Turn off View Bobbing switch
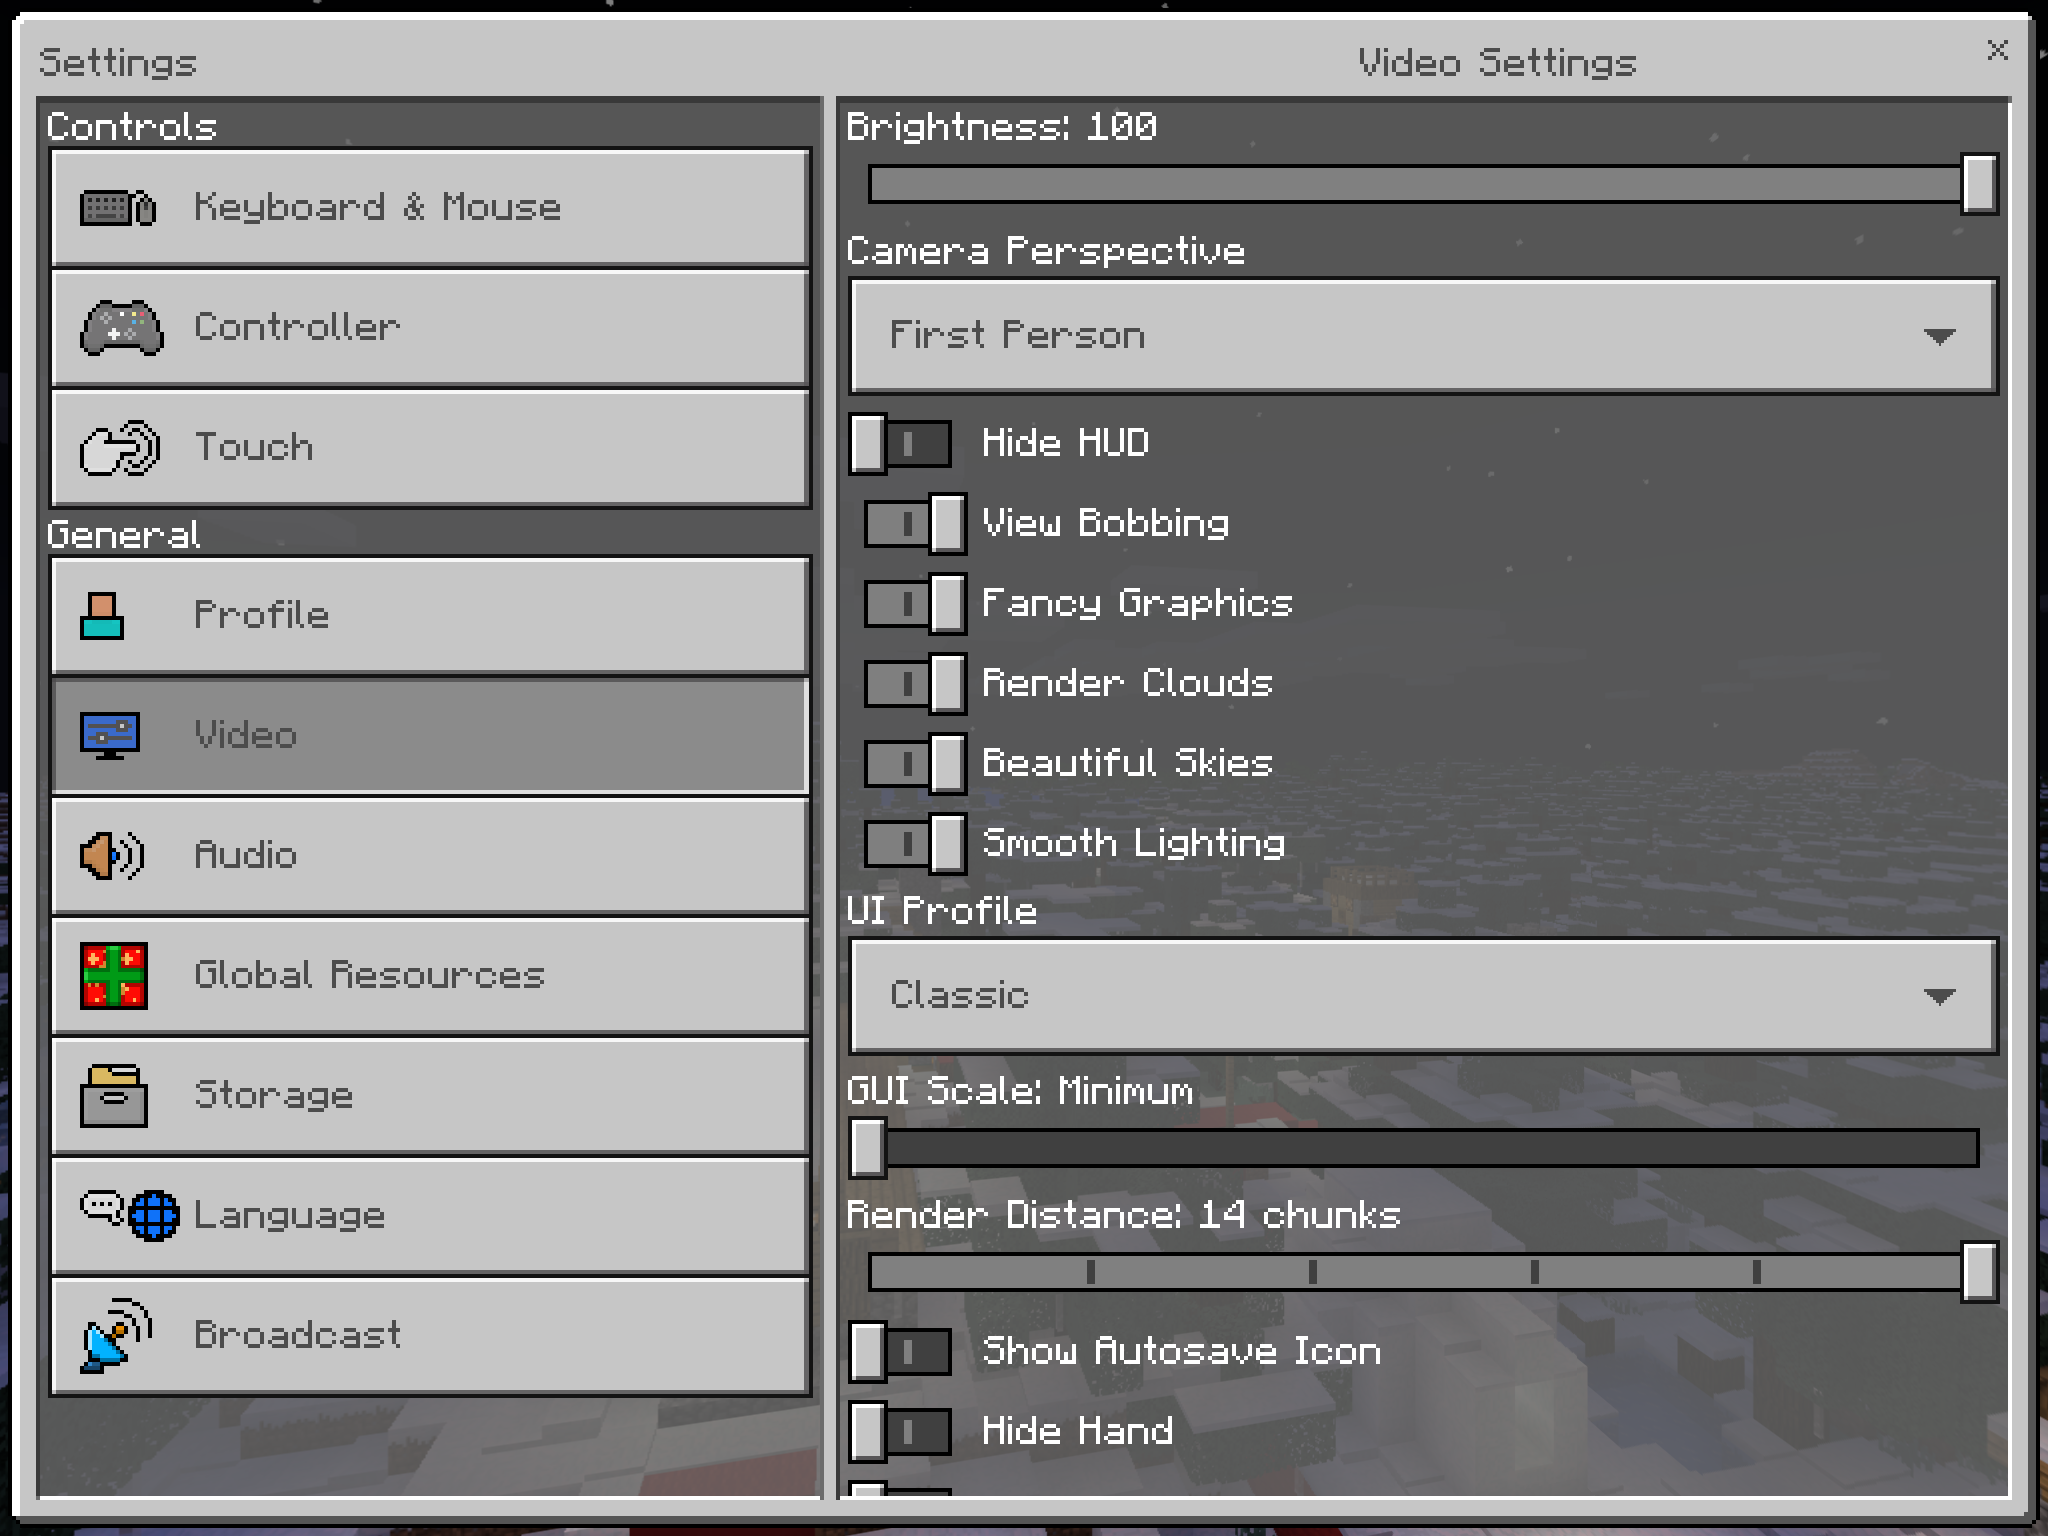 pyautogui.click(x=914, y=523)
